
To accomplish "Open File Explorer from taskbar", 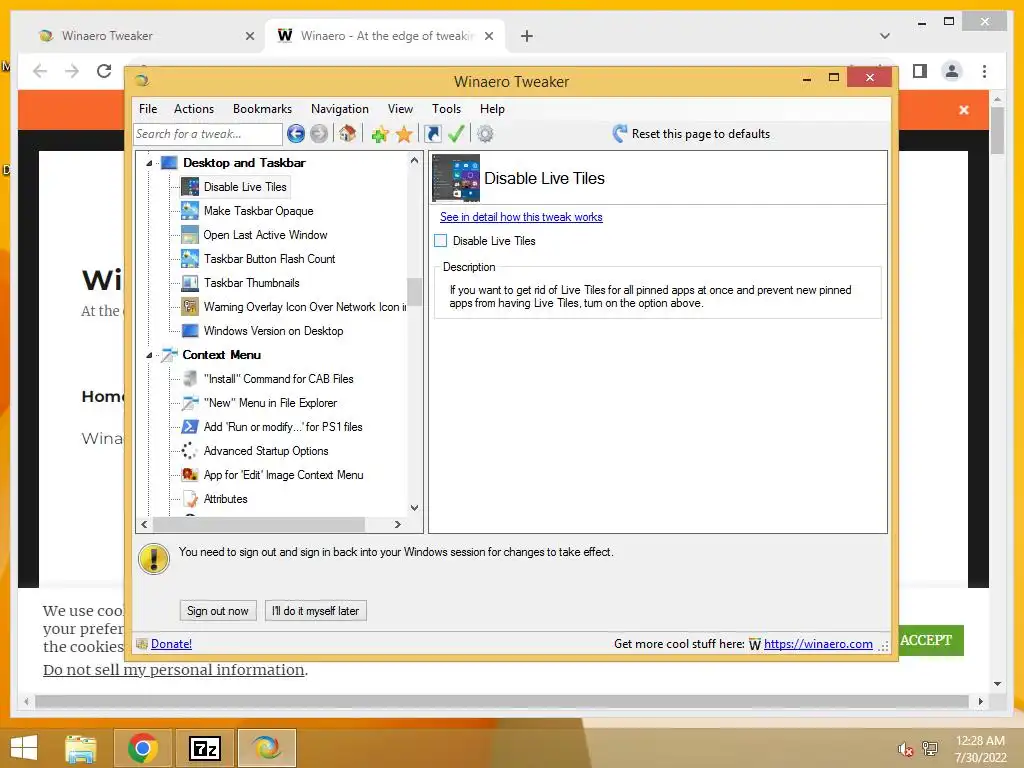I will coord(80,748).
